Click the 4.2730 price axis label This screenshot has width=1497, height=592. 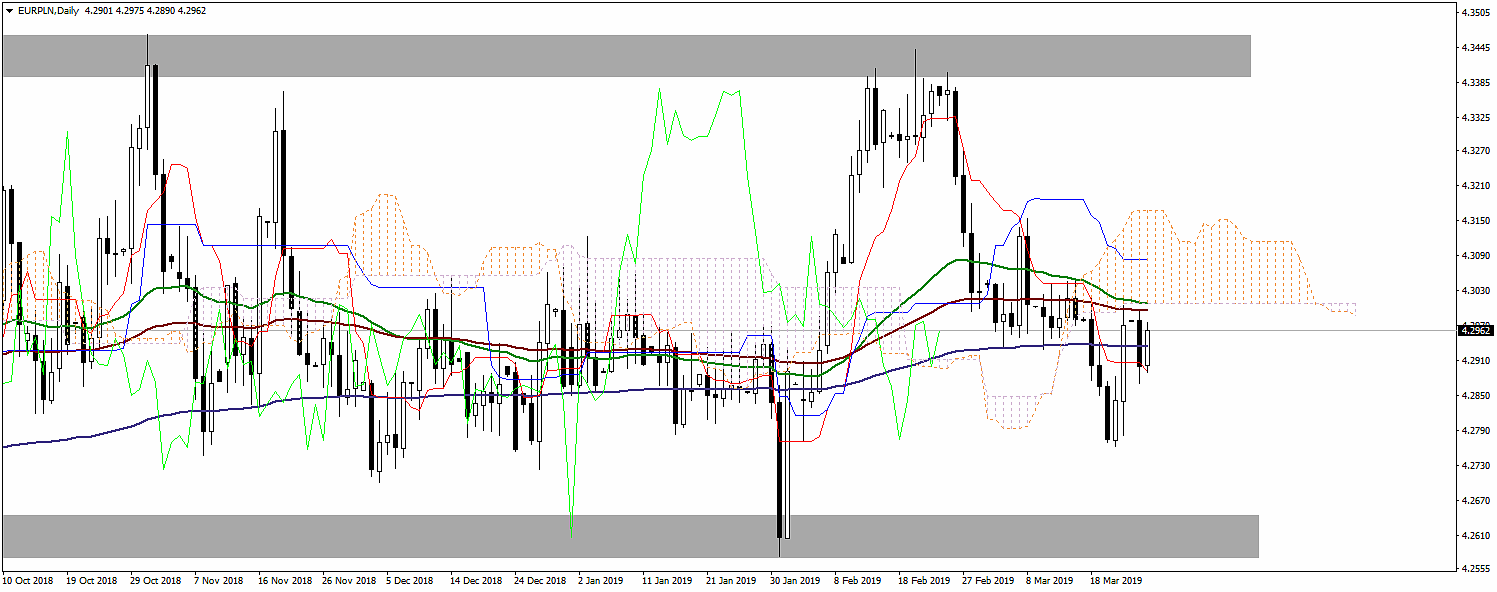tap(1476, 465)
